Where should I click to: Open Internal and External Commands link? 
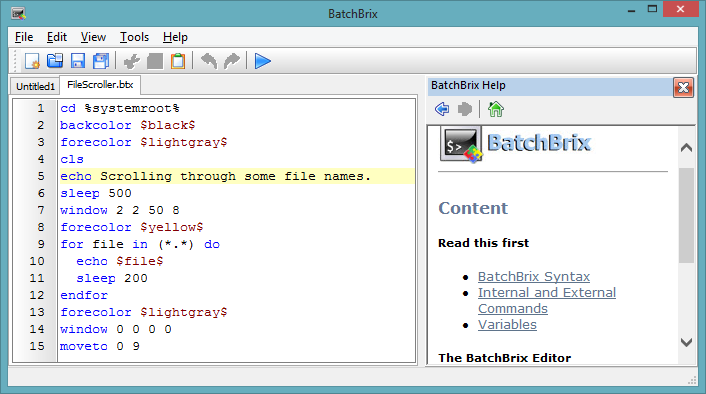click(x=547, y=300)
